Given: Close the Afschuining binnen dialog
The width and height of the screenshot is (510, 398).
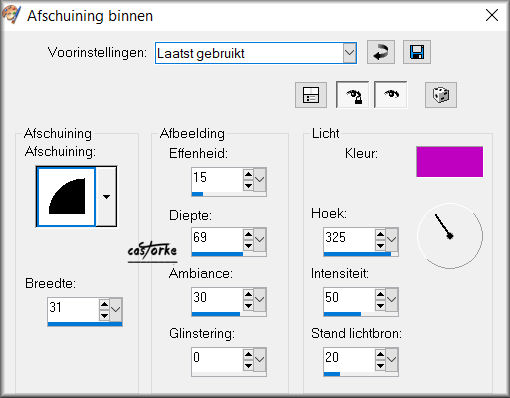Looking at the screenshot, I should (492, 15).
